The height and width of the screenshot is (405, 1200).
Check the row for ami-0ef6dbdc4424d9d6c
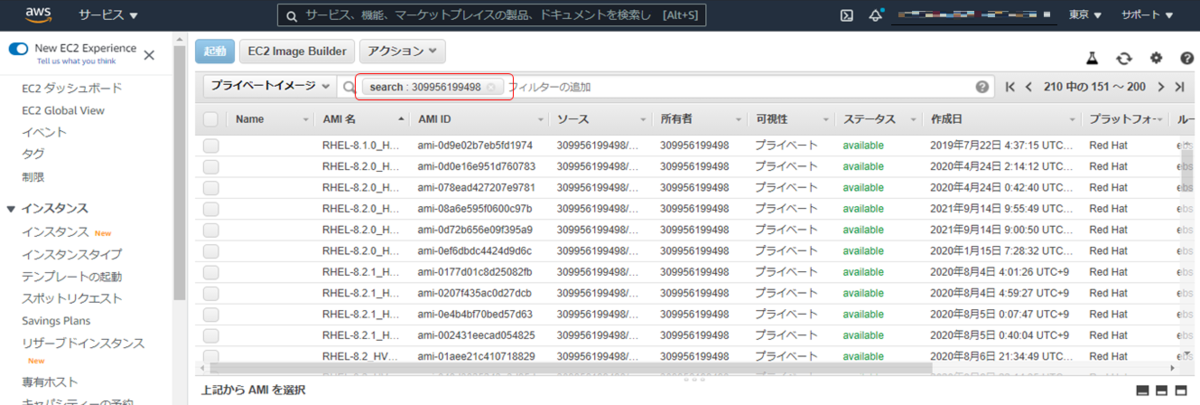tap(210, 250)
